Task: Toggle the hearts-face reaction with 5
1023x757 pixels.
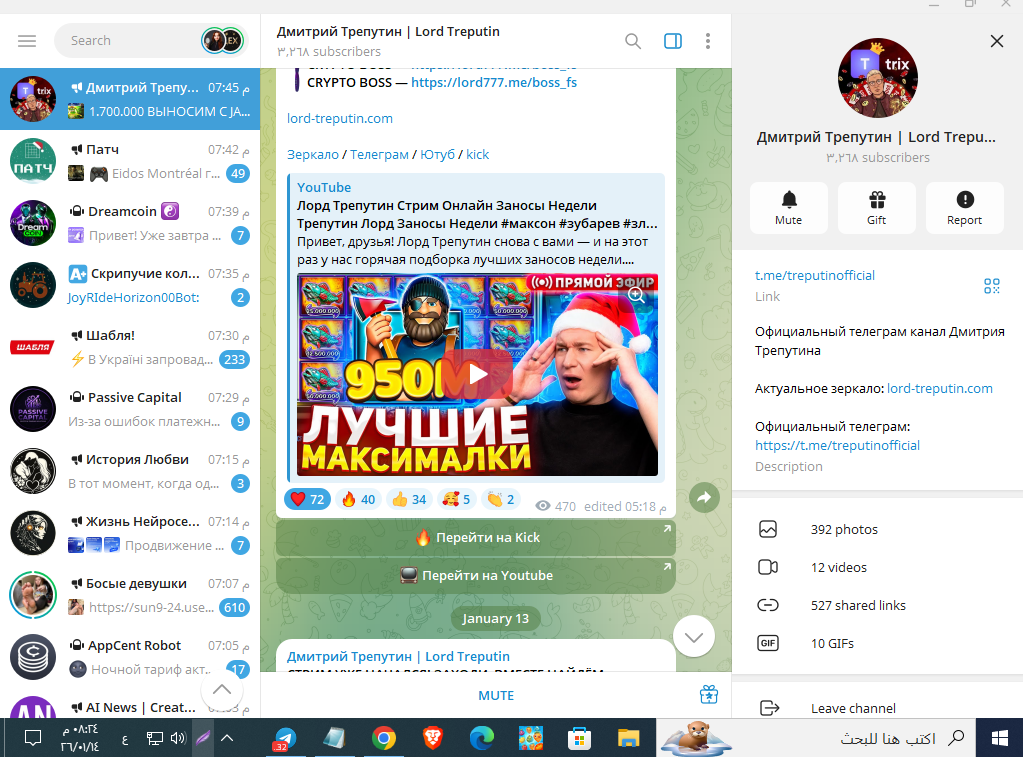Action: (456, 499)
